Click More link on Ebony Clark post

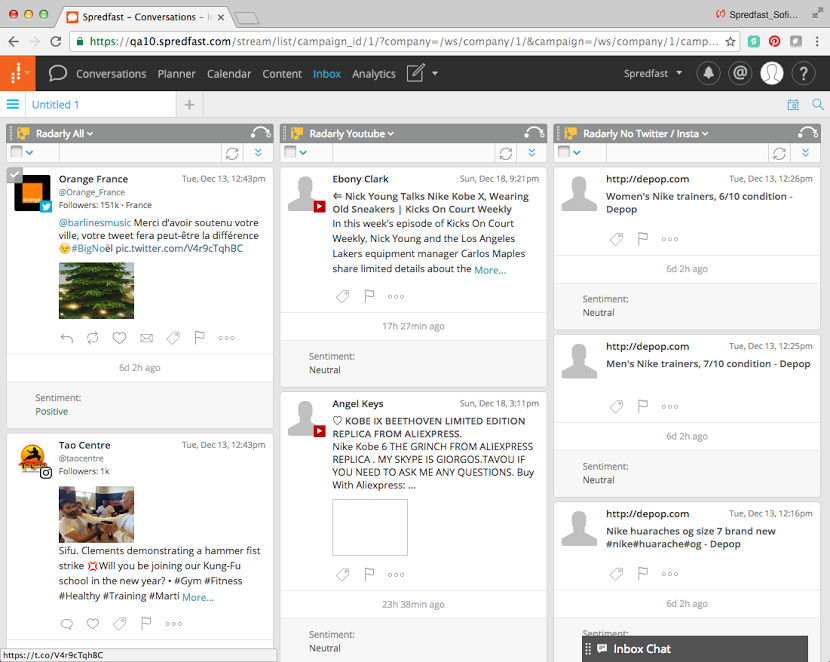[489, 270]
